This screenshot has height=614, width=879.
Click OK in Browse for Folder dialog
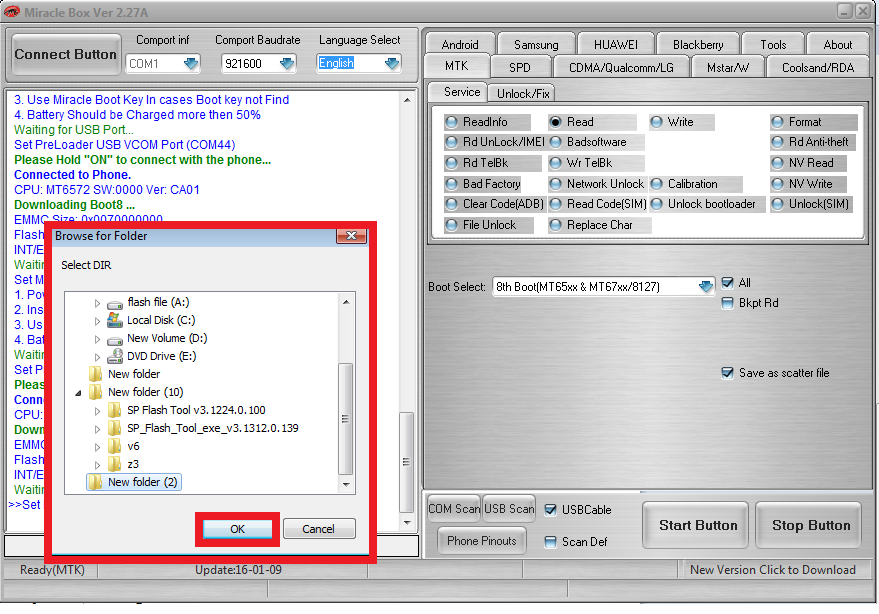(237, 529)
